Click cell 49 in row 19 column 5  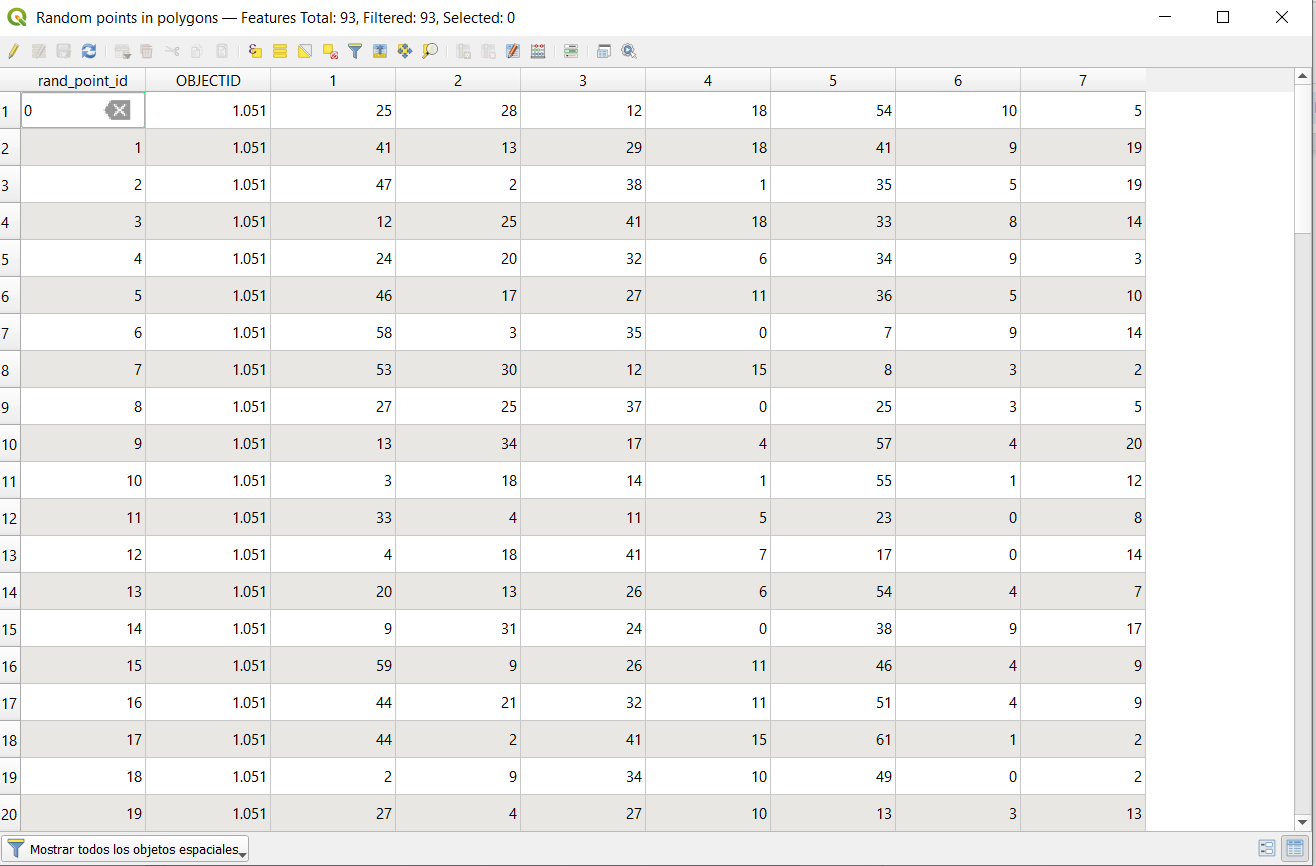pos(833,777)
